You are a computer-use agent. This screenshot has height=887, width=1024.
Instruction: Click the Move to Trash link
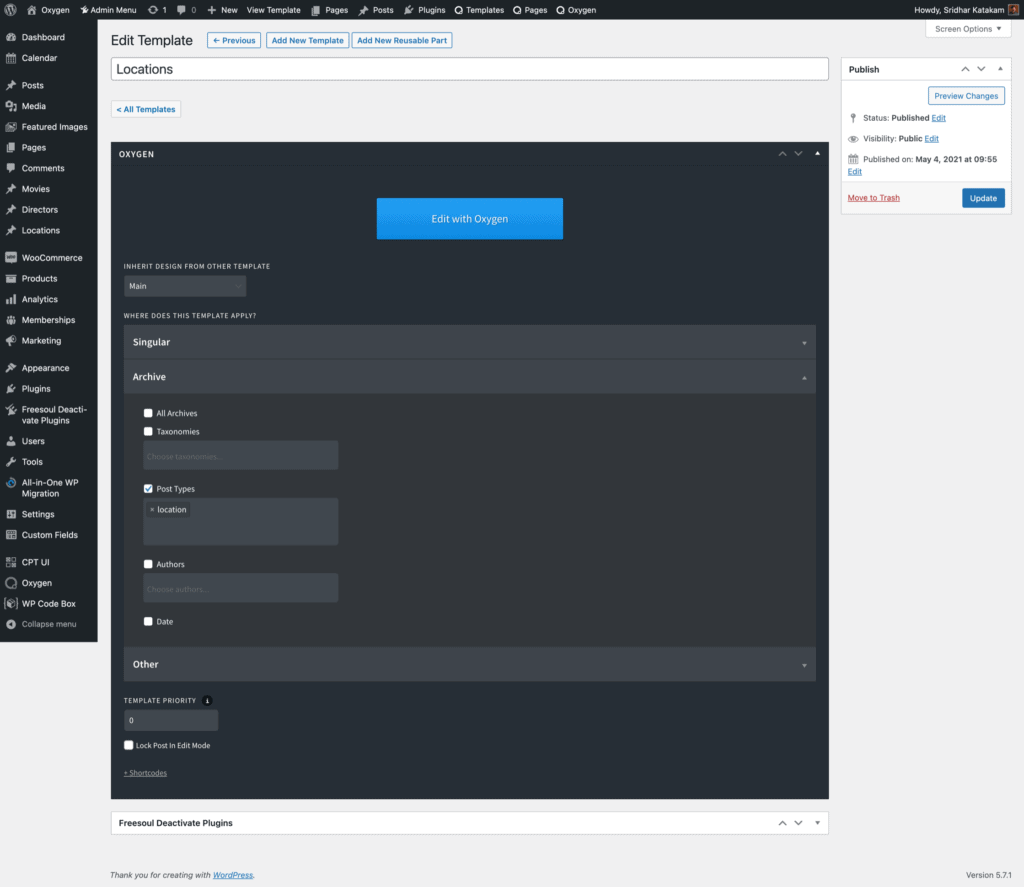click(873, 198)
